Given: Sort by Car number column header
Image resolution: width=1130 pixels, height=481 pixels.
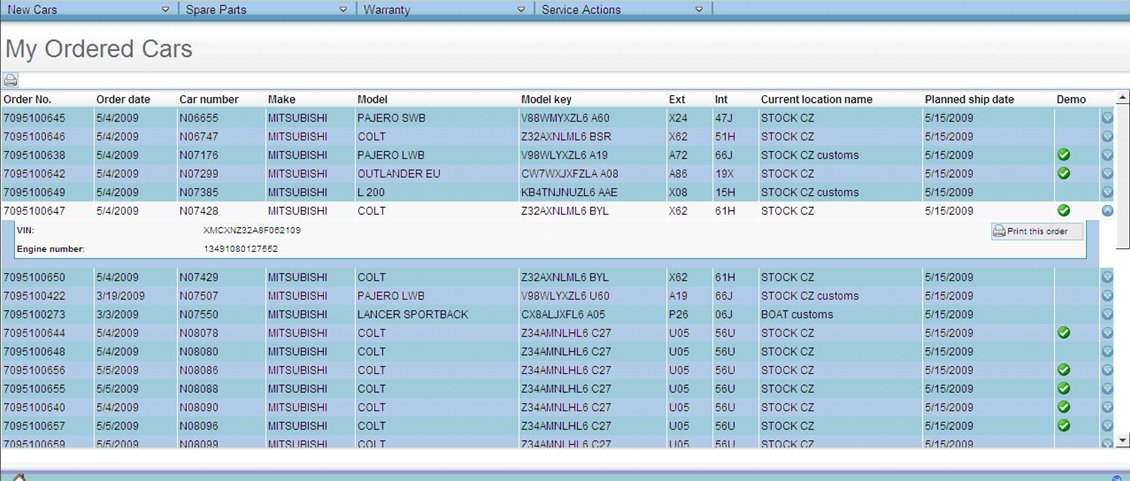Looking at the screenshot, I should [x=209, y=100].
